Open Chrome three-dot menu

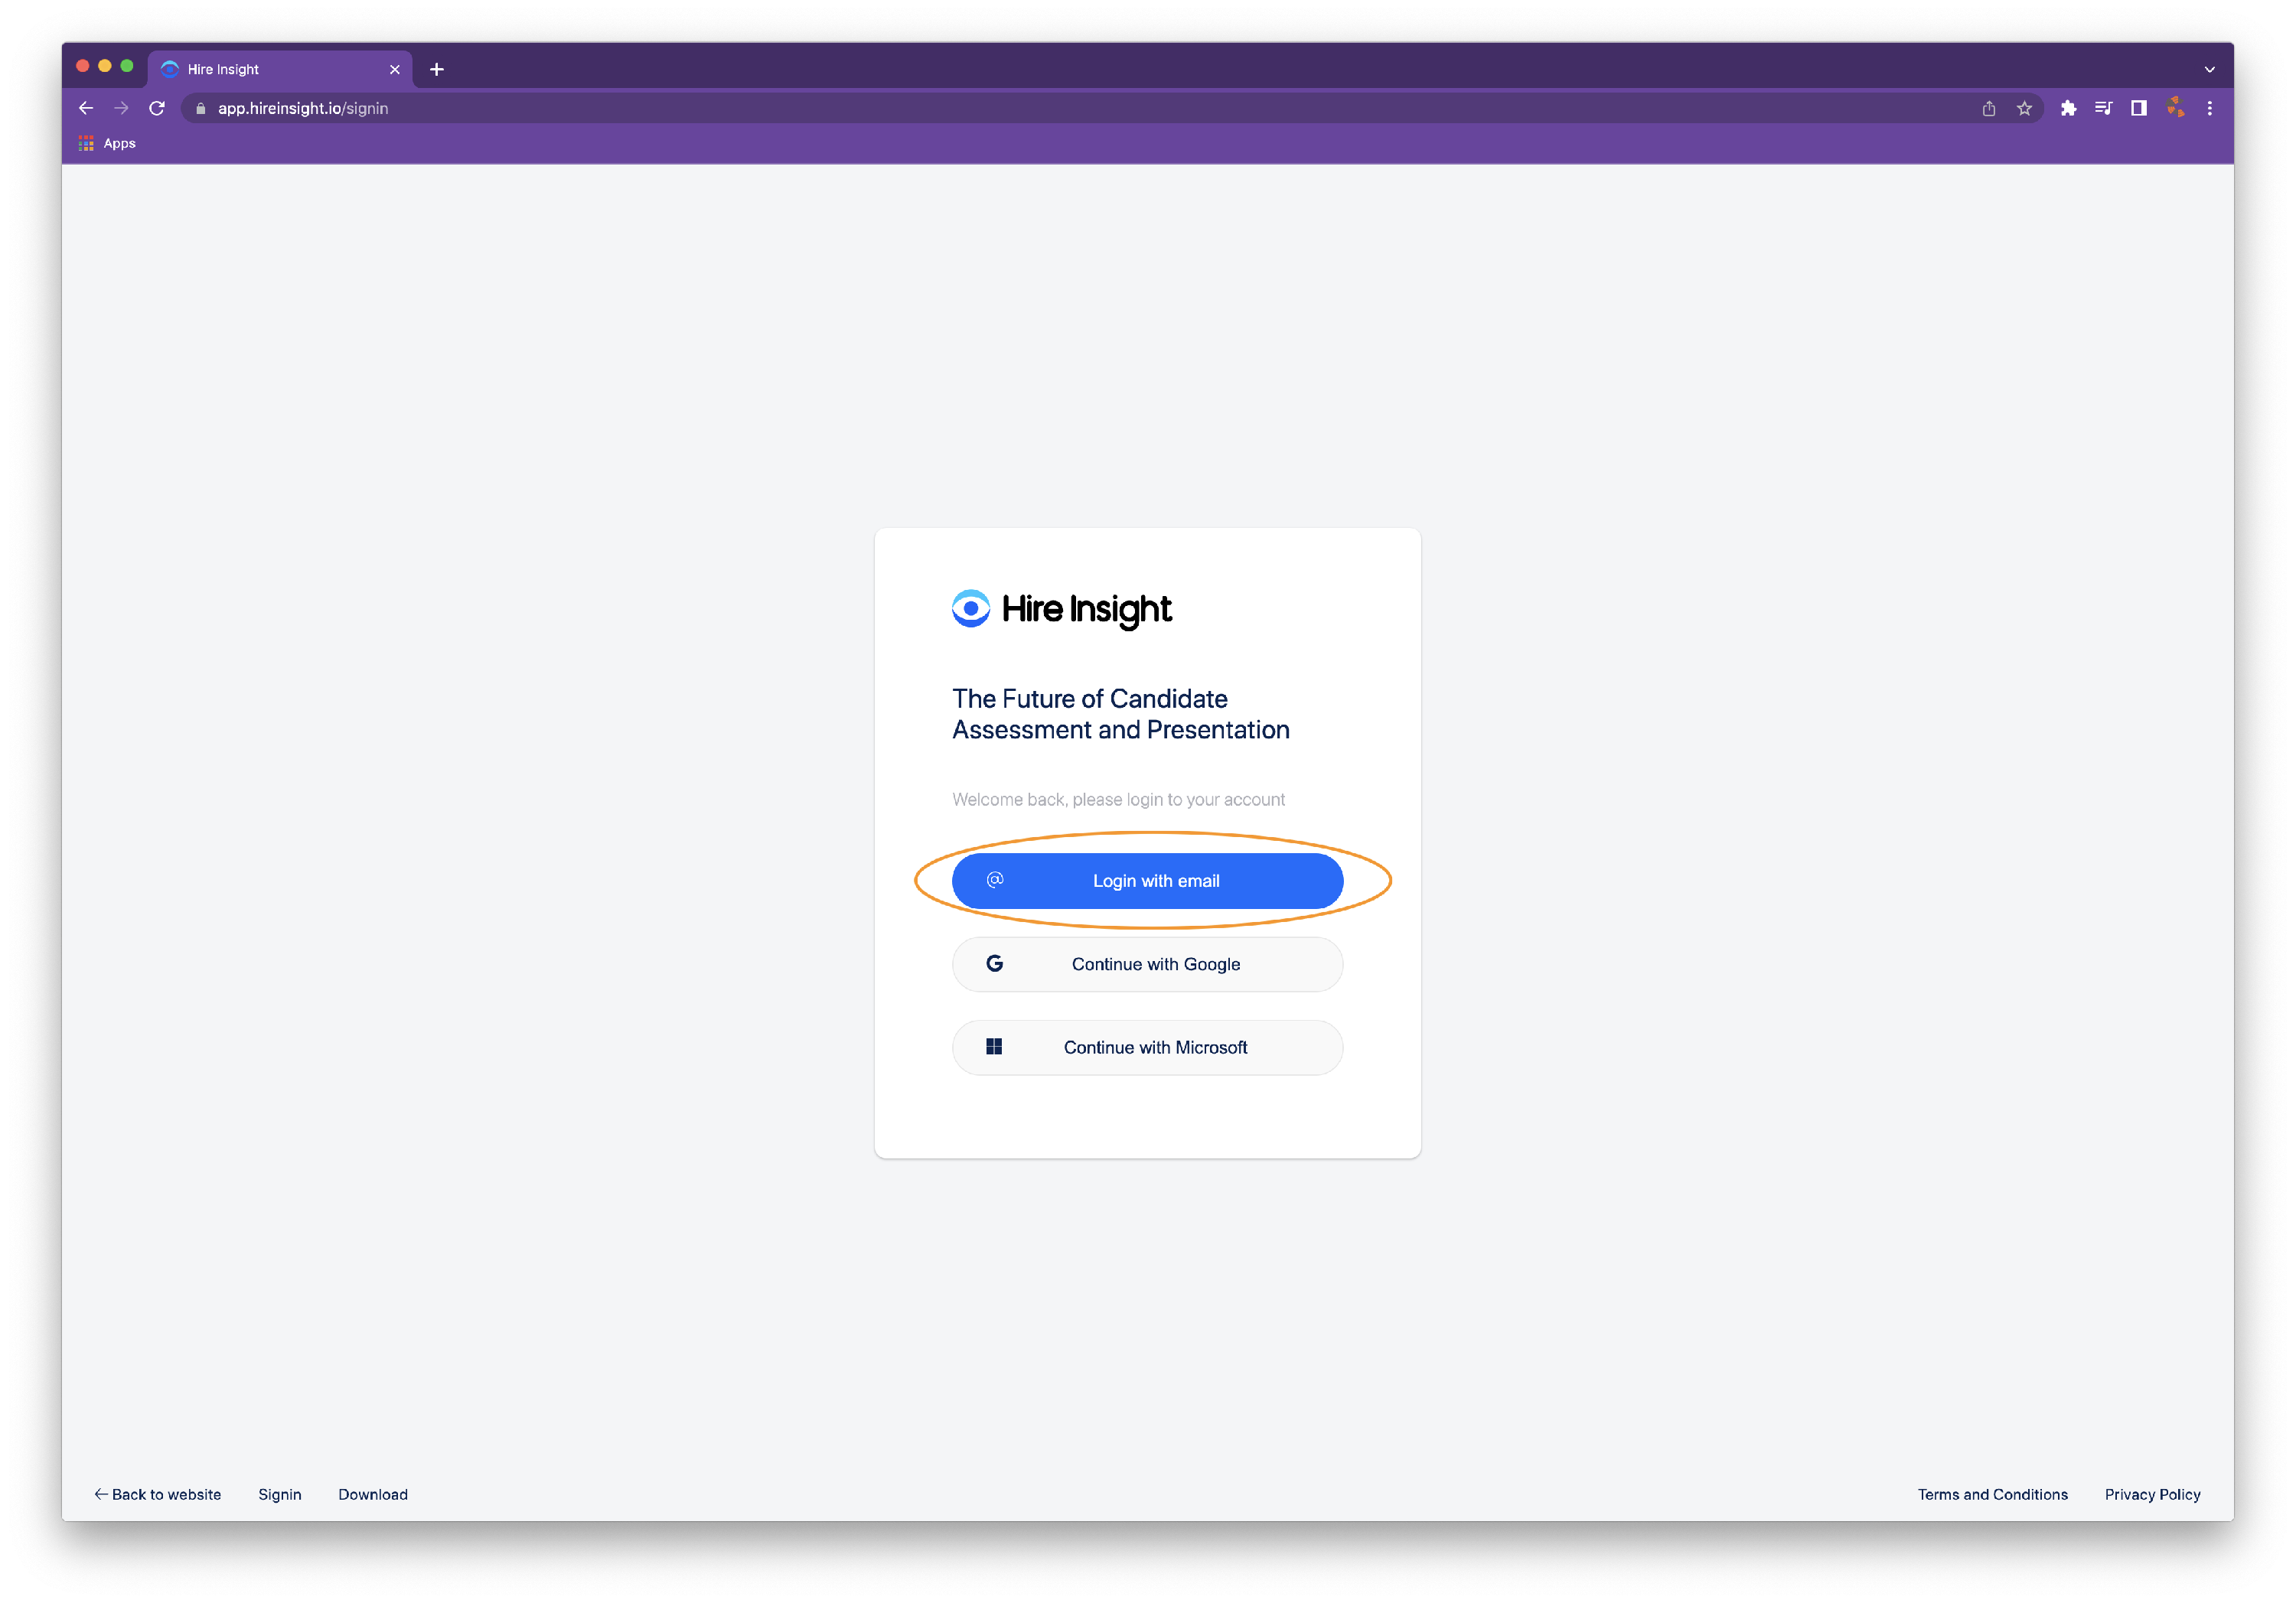pyautogui.click(x=2210, y=108)
